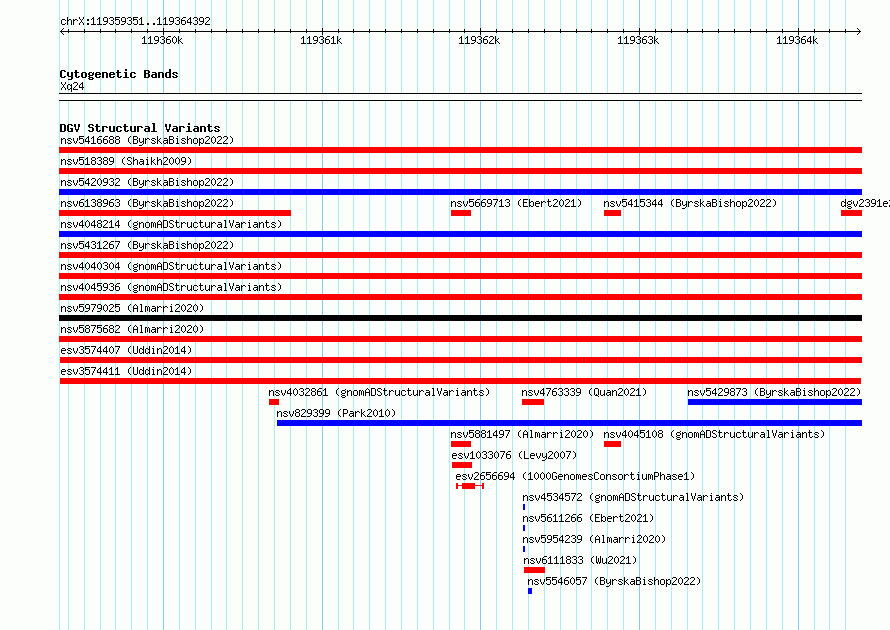Click the red bar of nsv4045936
This screenshot has width=890, height=630.
(460, 297)
